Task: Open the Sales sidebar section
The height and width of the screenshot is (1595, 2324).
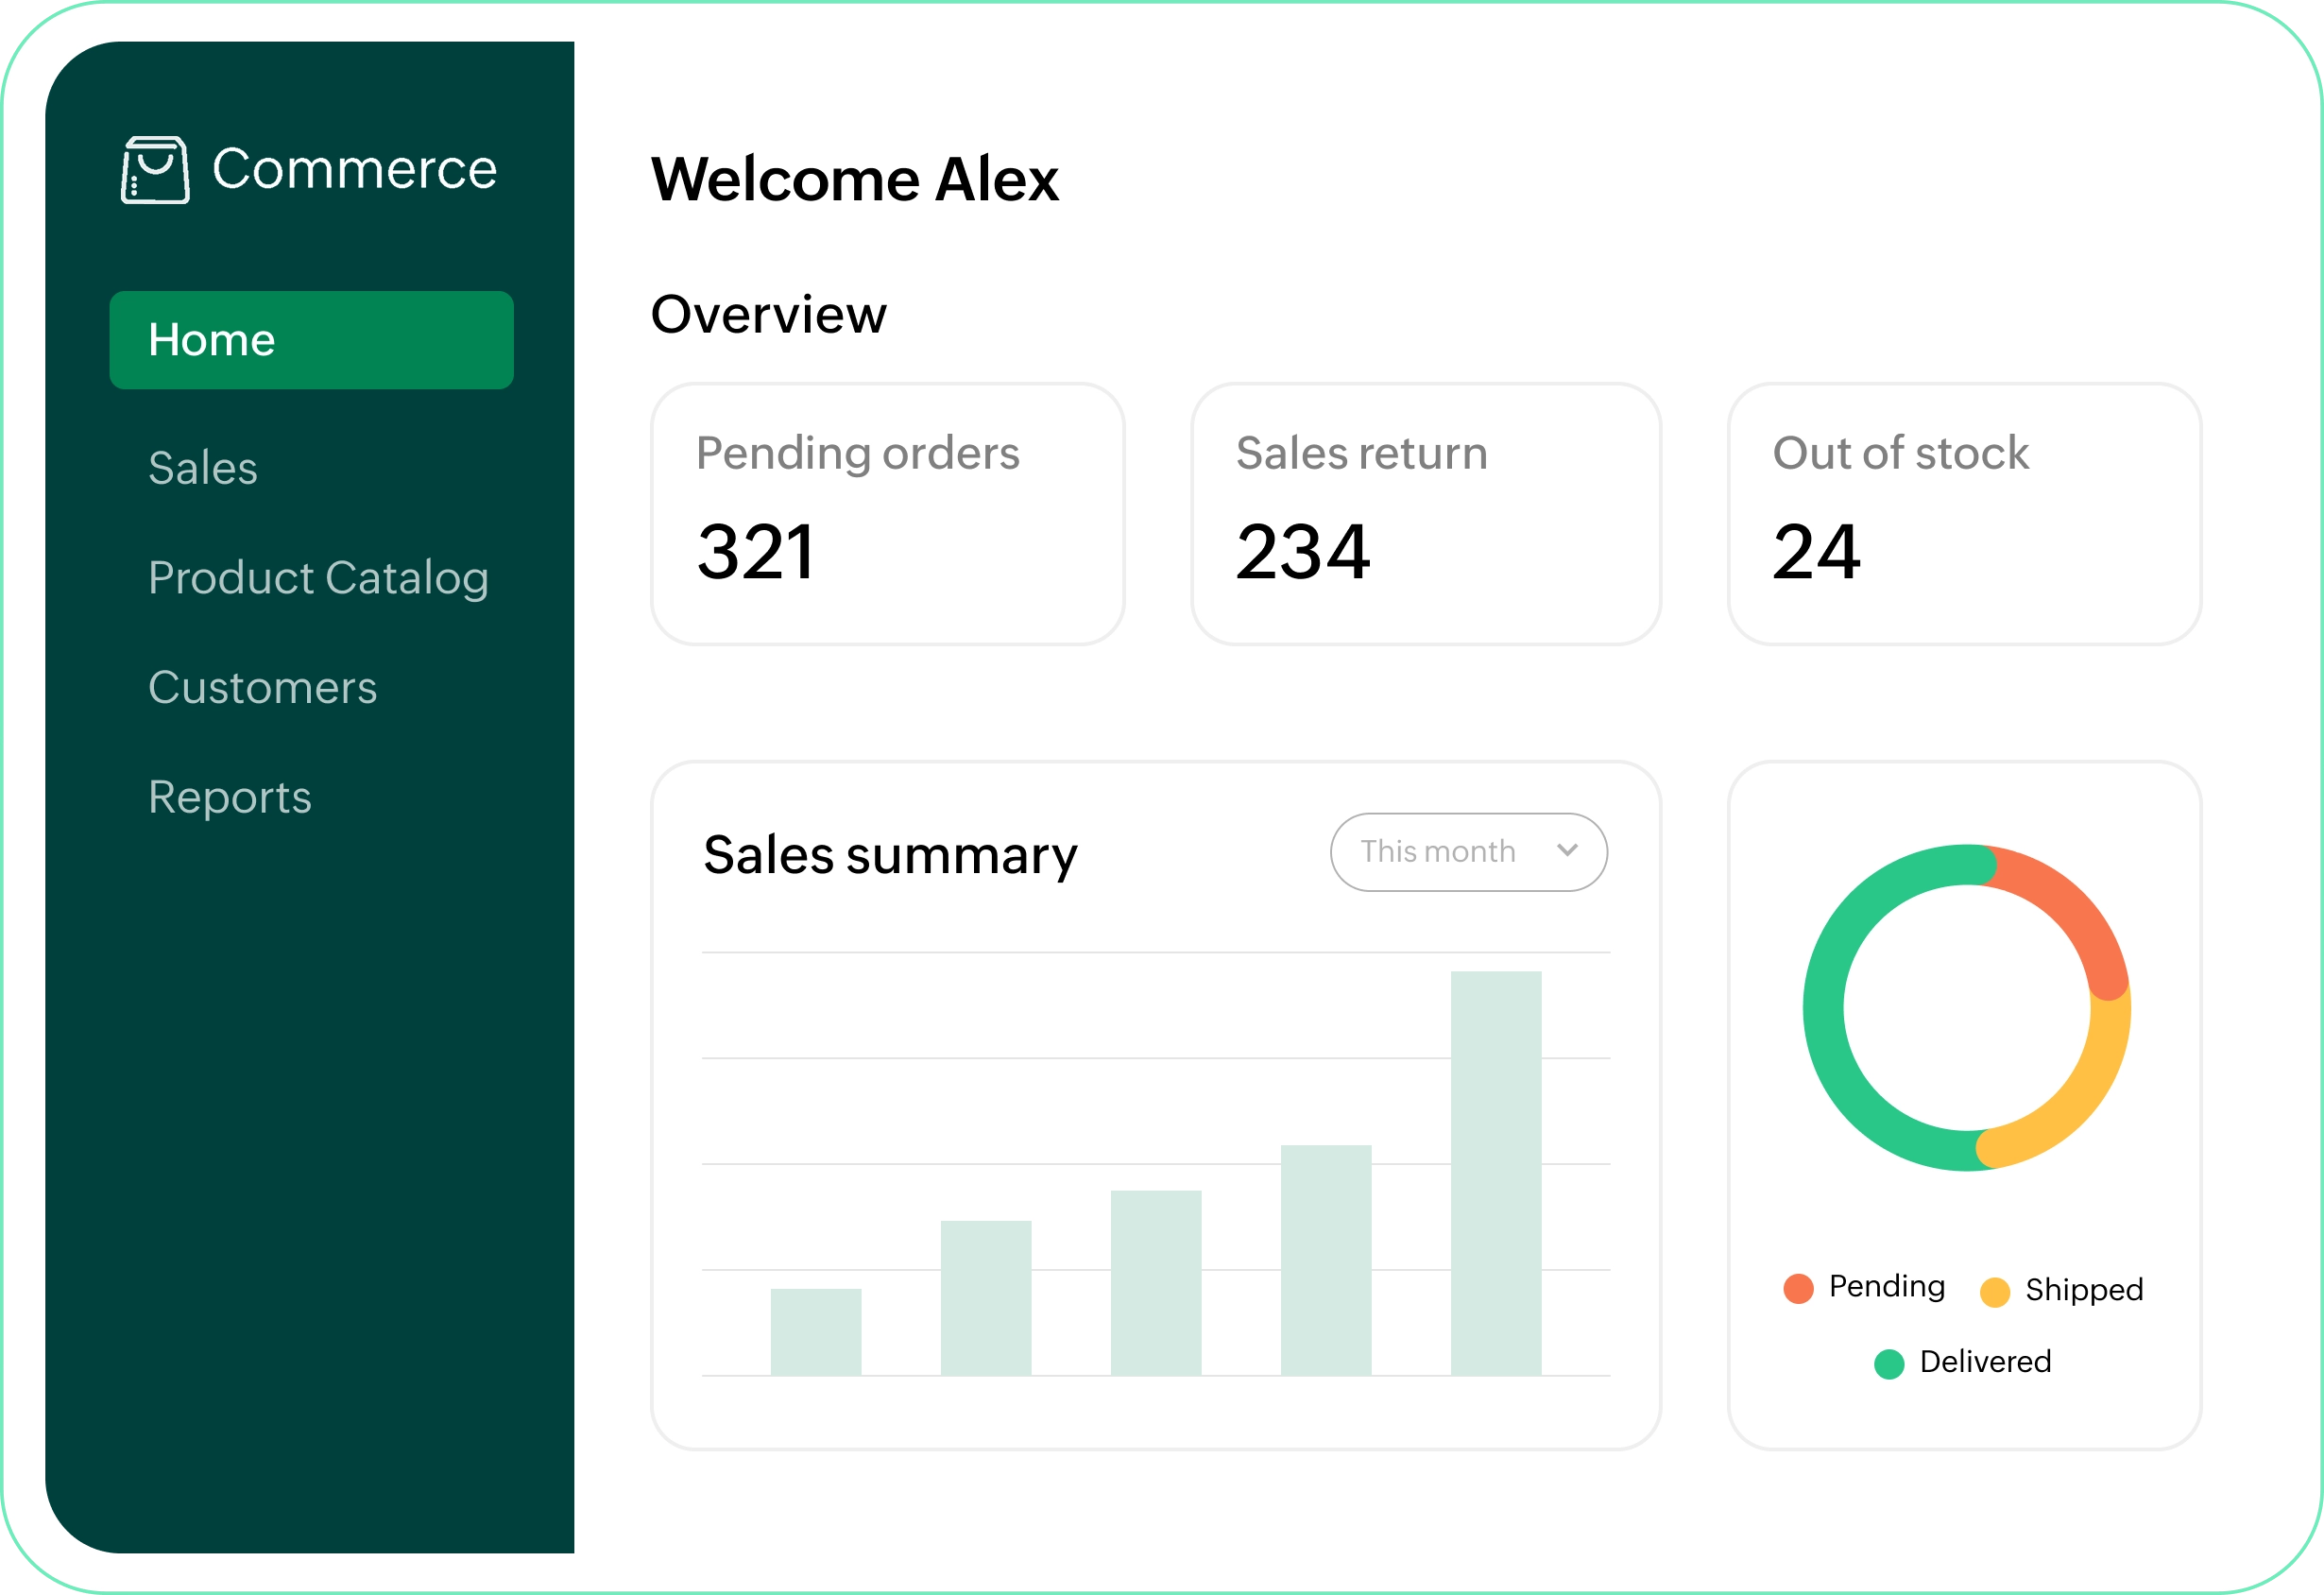Action: click(x=203, y=468)
